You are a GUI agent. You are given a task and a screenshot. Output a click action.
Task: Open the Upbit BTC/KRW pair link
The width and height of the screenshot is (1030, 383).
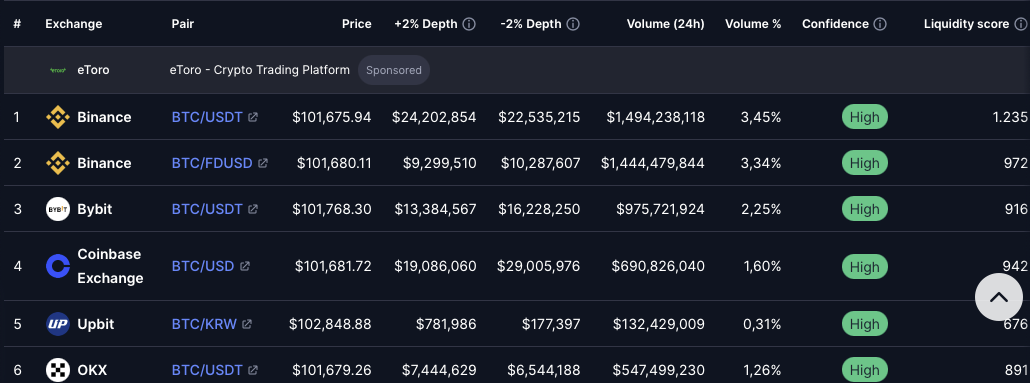204,324
